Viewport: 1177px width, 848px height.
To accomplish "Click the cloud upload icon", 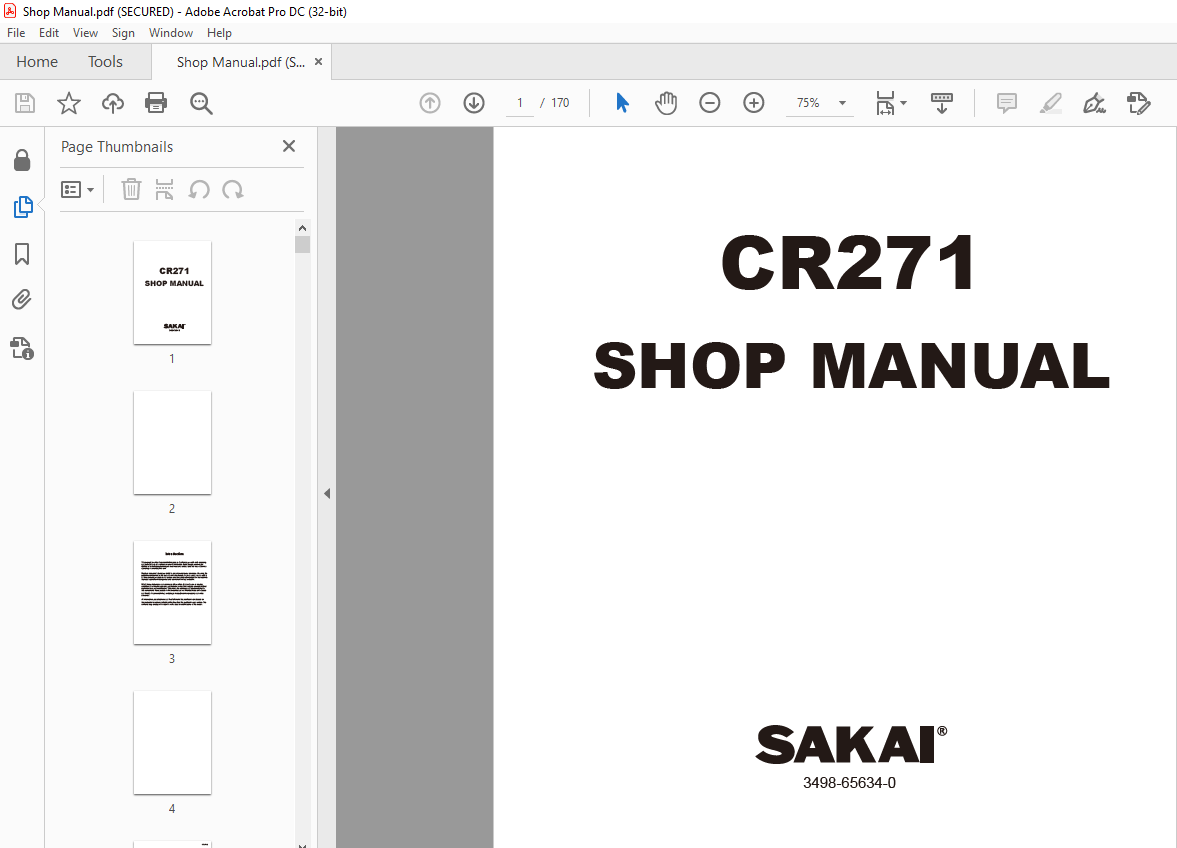I will (x=113, y=103).
